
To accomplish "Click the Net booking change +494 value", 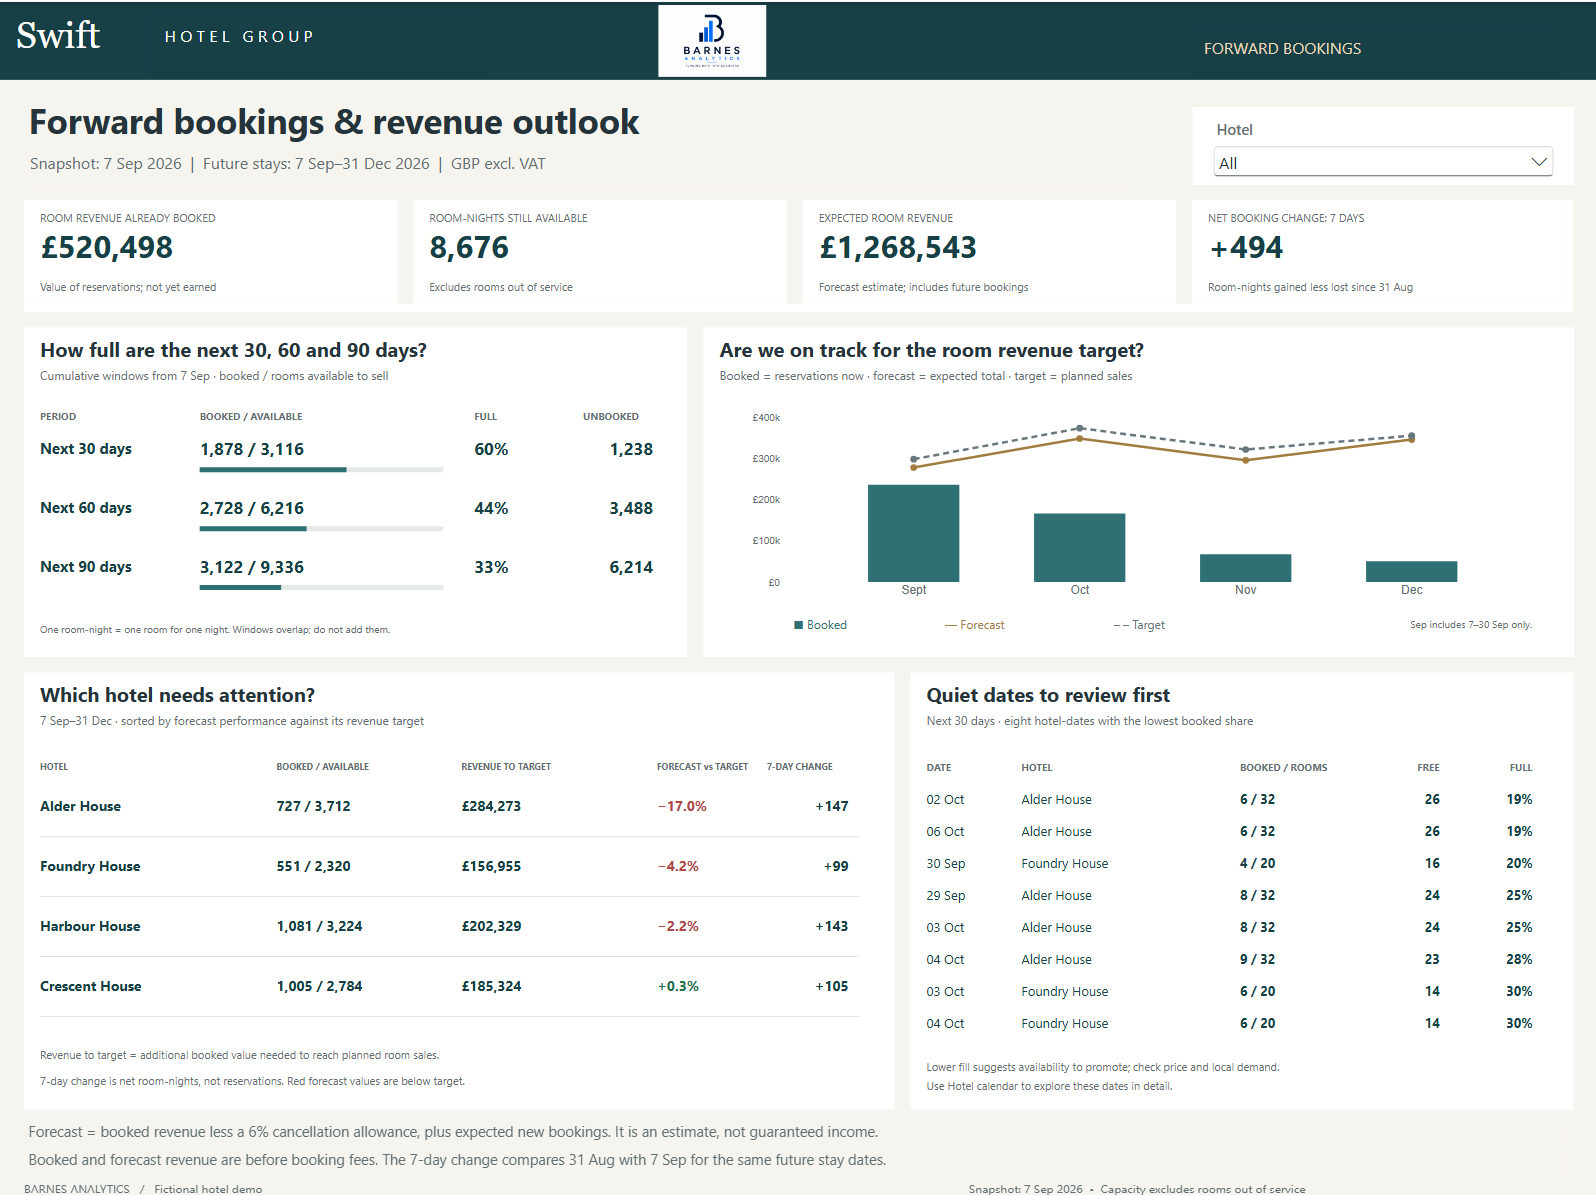I will tap(1246, 247).
